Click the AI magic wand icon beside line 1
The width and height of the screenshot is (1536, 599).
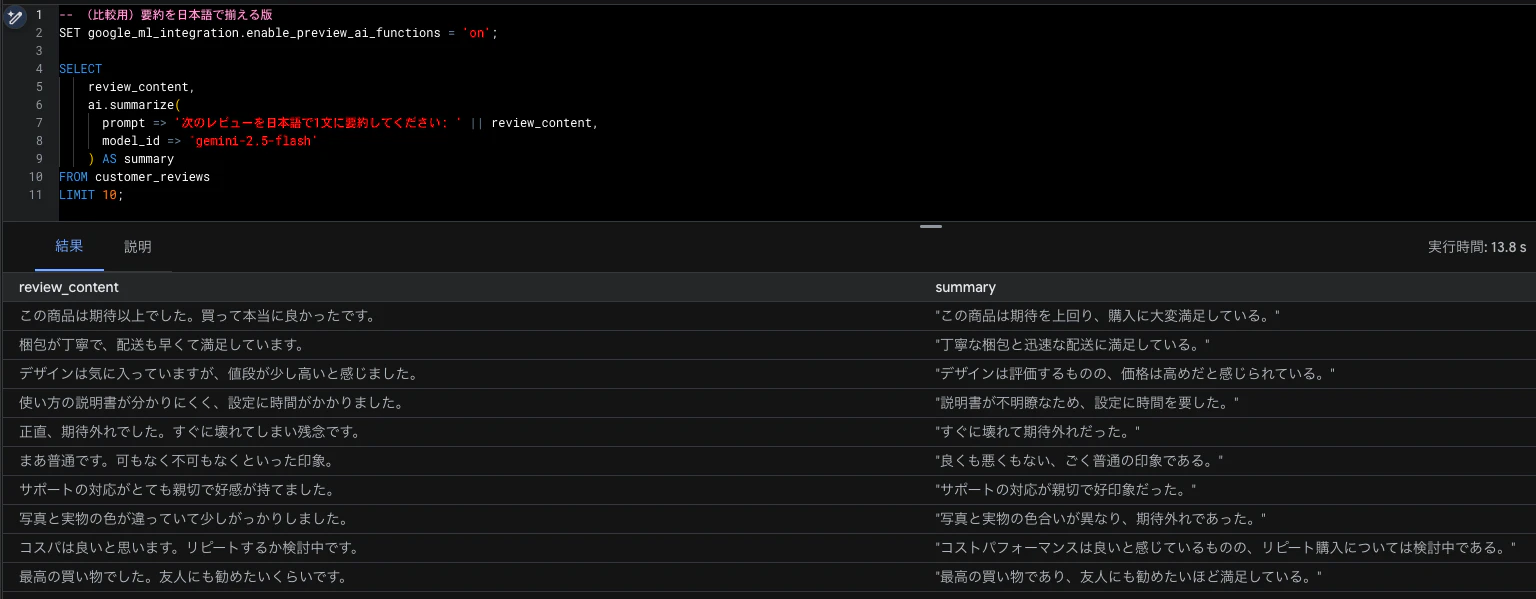(14, 17)
